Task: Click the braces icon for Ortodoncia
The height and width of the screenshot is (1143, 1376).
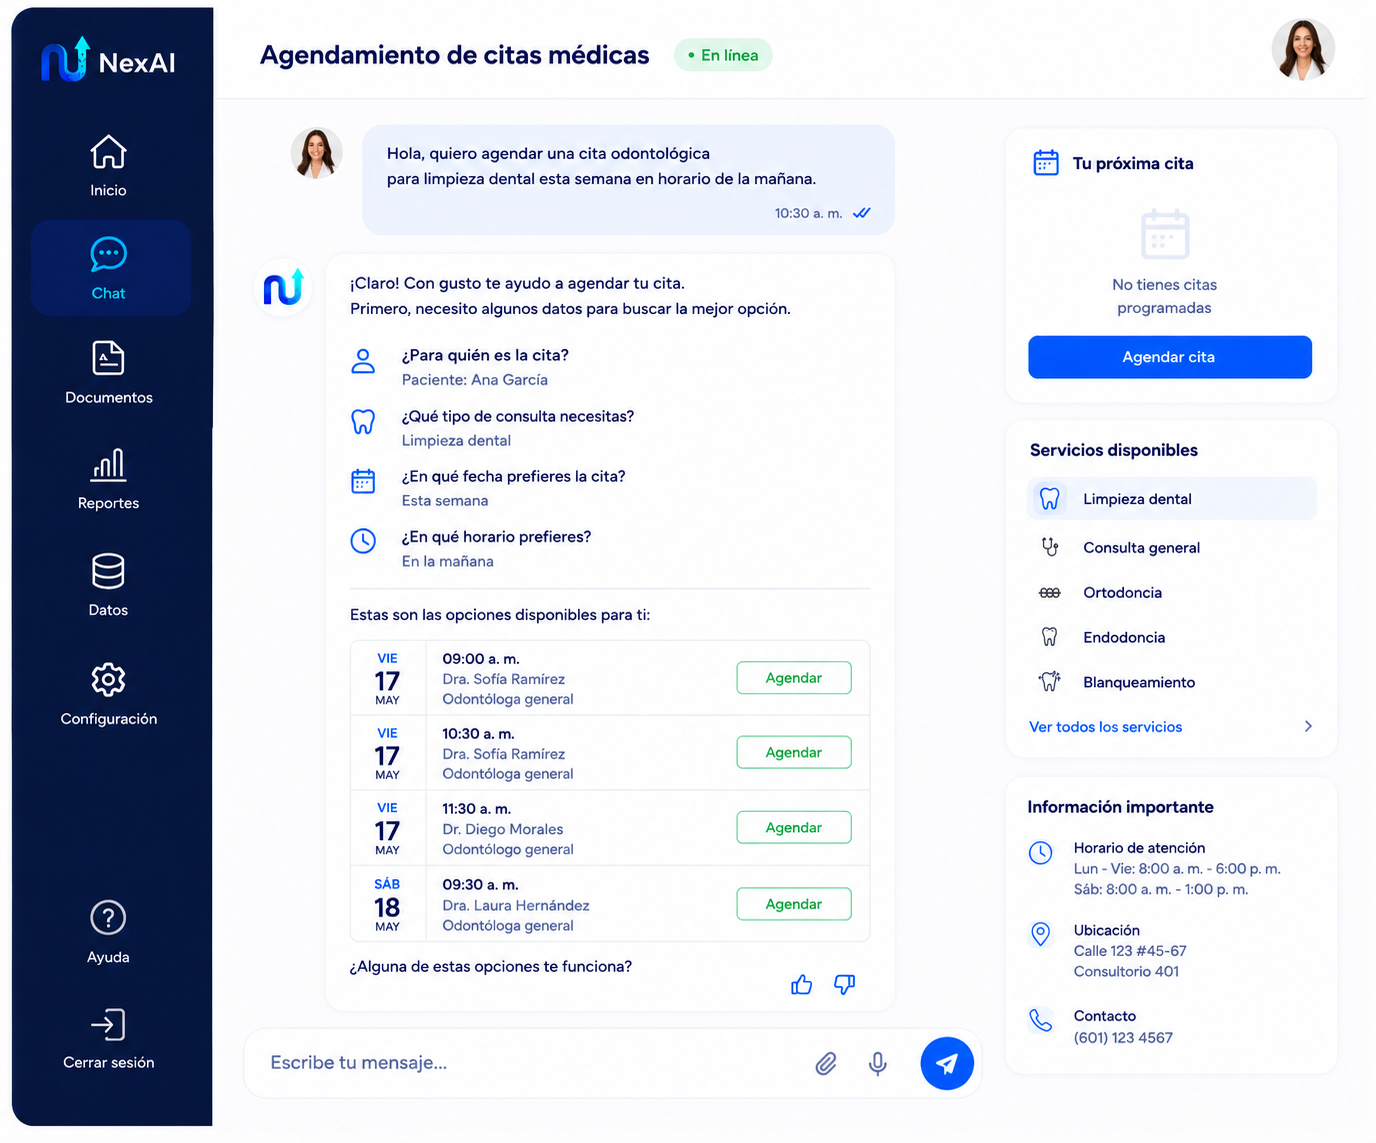Action: [1050, 593]
